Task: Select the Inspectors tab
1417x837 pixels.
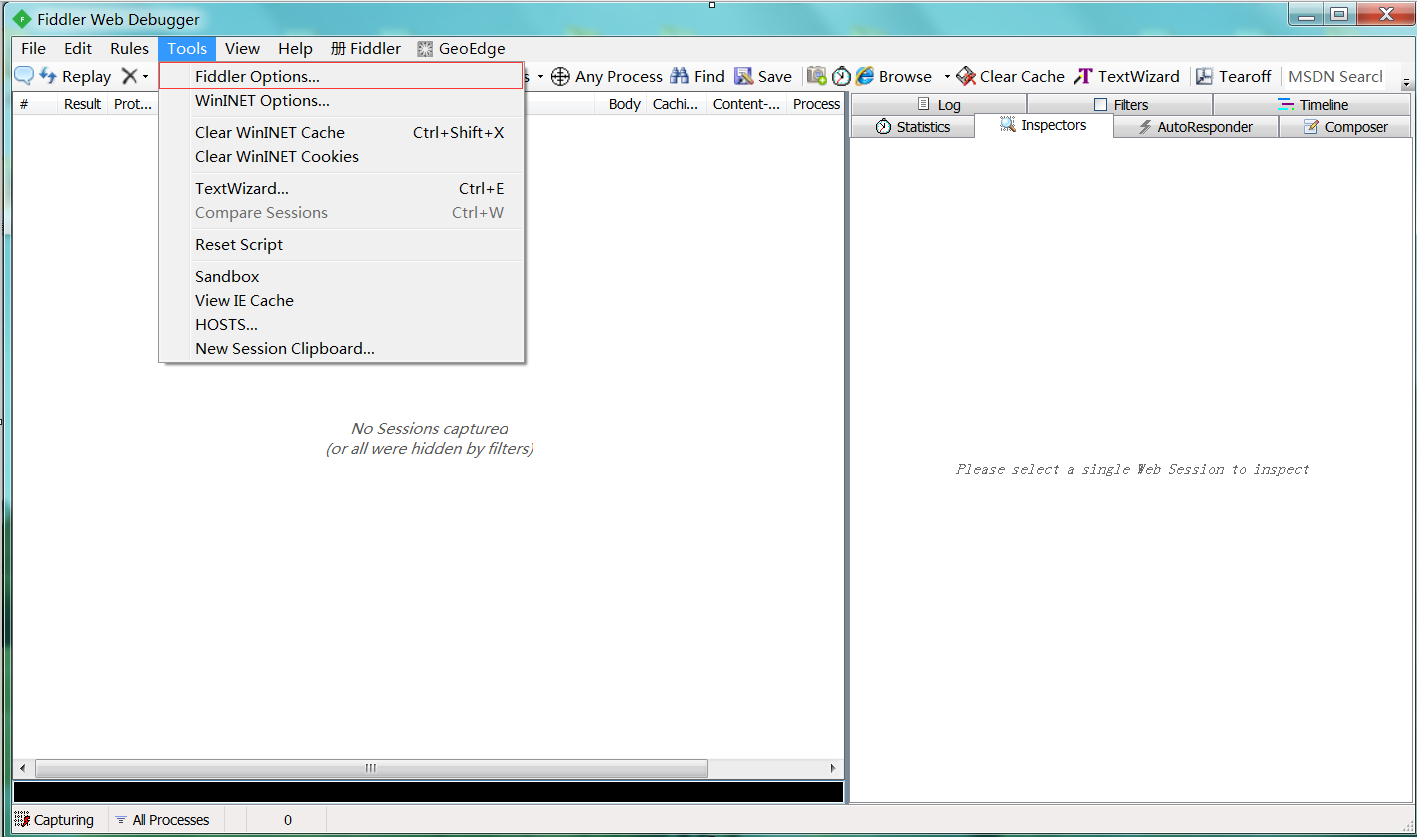Action: coord(1043,125)
